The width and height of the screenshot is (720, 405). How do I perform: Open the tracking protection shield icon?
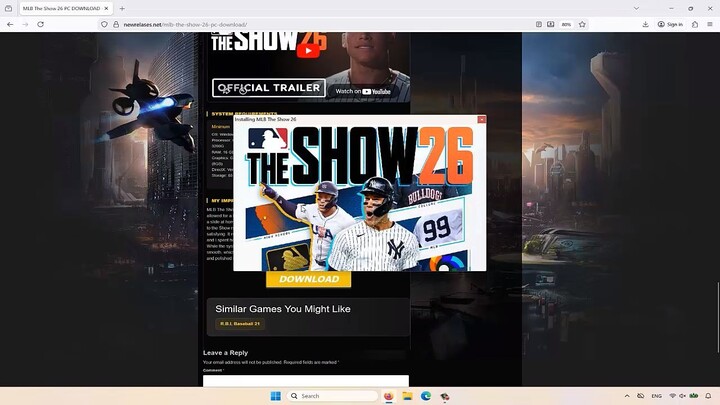click(104, 24)
